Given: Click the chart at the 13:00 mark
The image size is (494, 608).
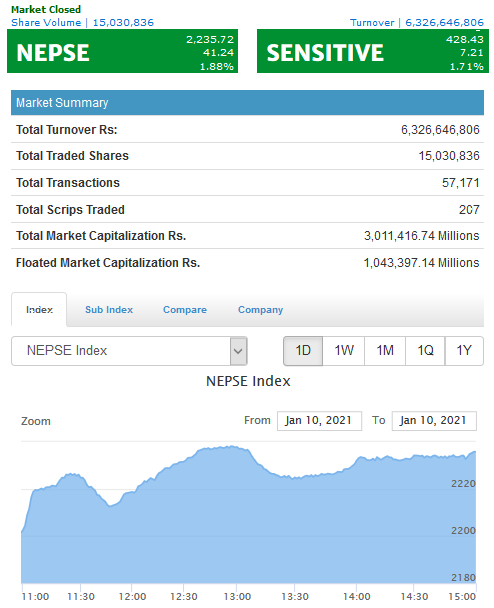Looking at the screenshot, I should click(x=236, y=516).
